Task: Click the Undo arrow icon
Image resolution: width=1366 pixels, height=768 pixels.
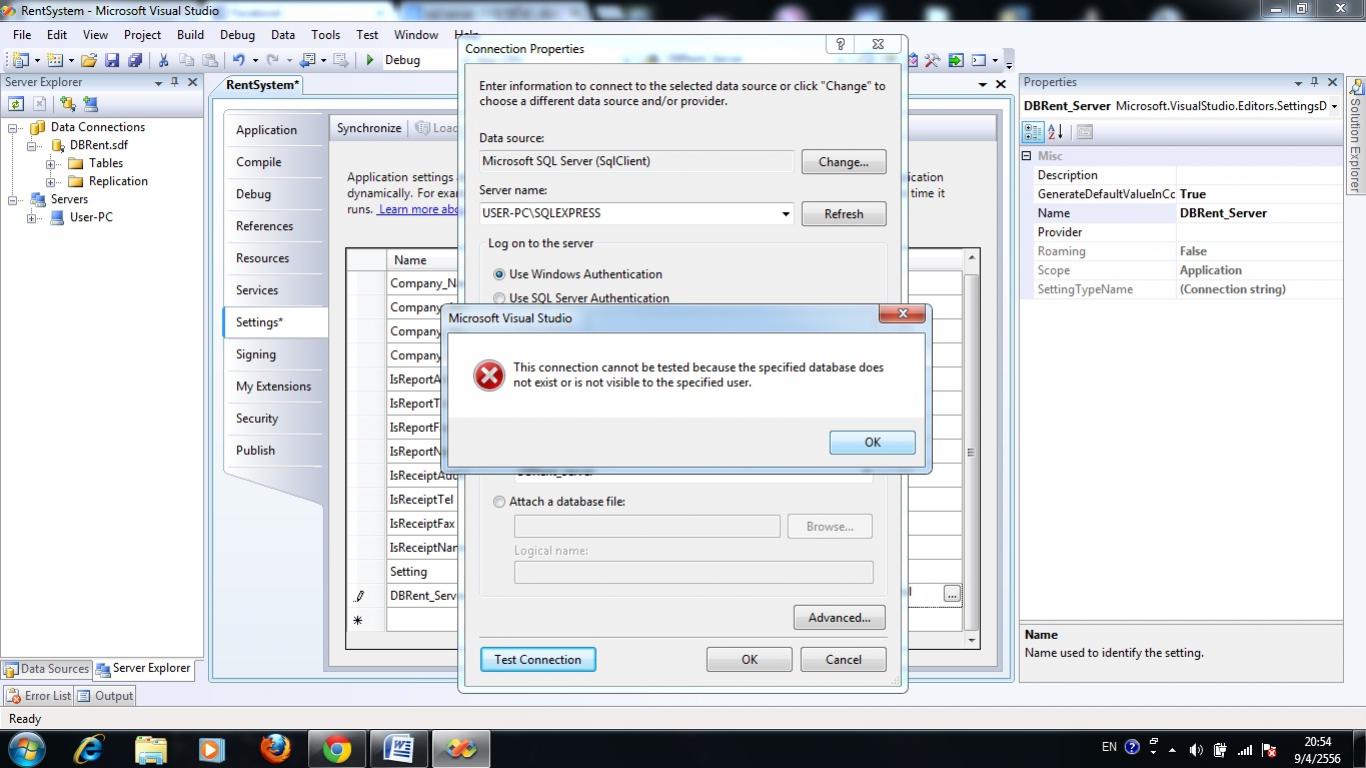Action: coord(239,60)
